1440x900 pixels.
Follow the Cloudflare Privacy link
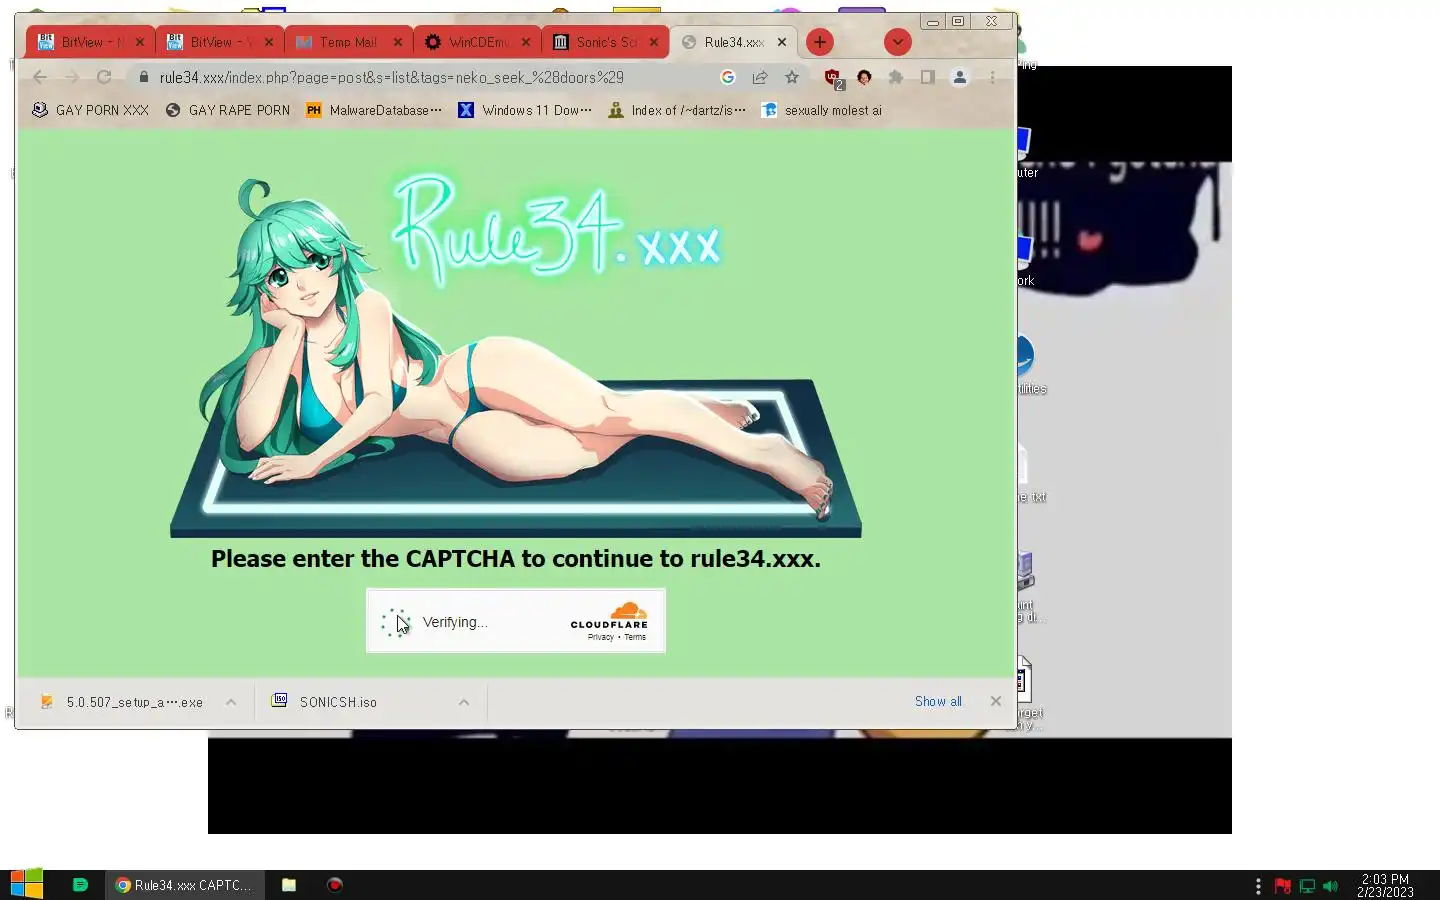[601, 637]
